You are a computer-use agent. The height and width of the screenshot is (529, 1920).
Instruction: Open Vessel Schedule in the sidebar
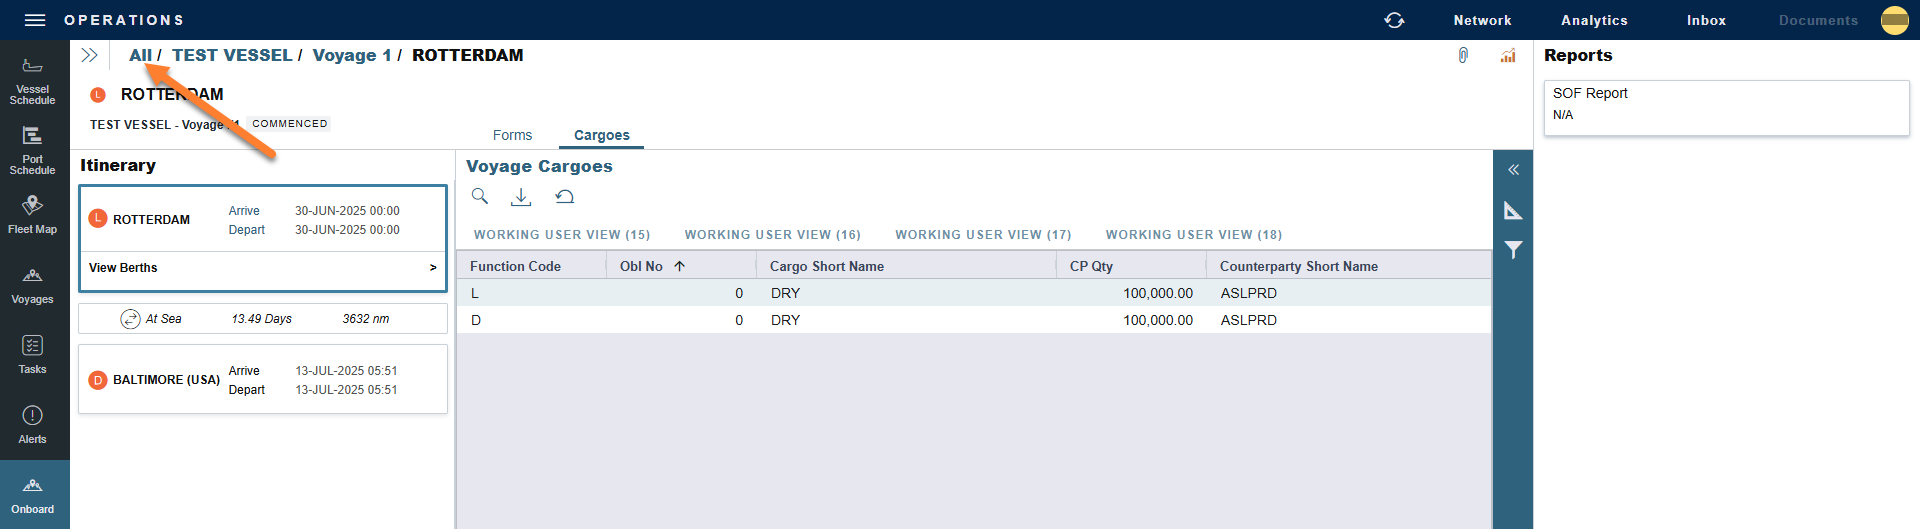click(33, 81)
